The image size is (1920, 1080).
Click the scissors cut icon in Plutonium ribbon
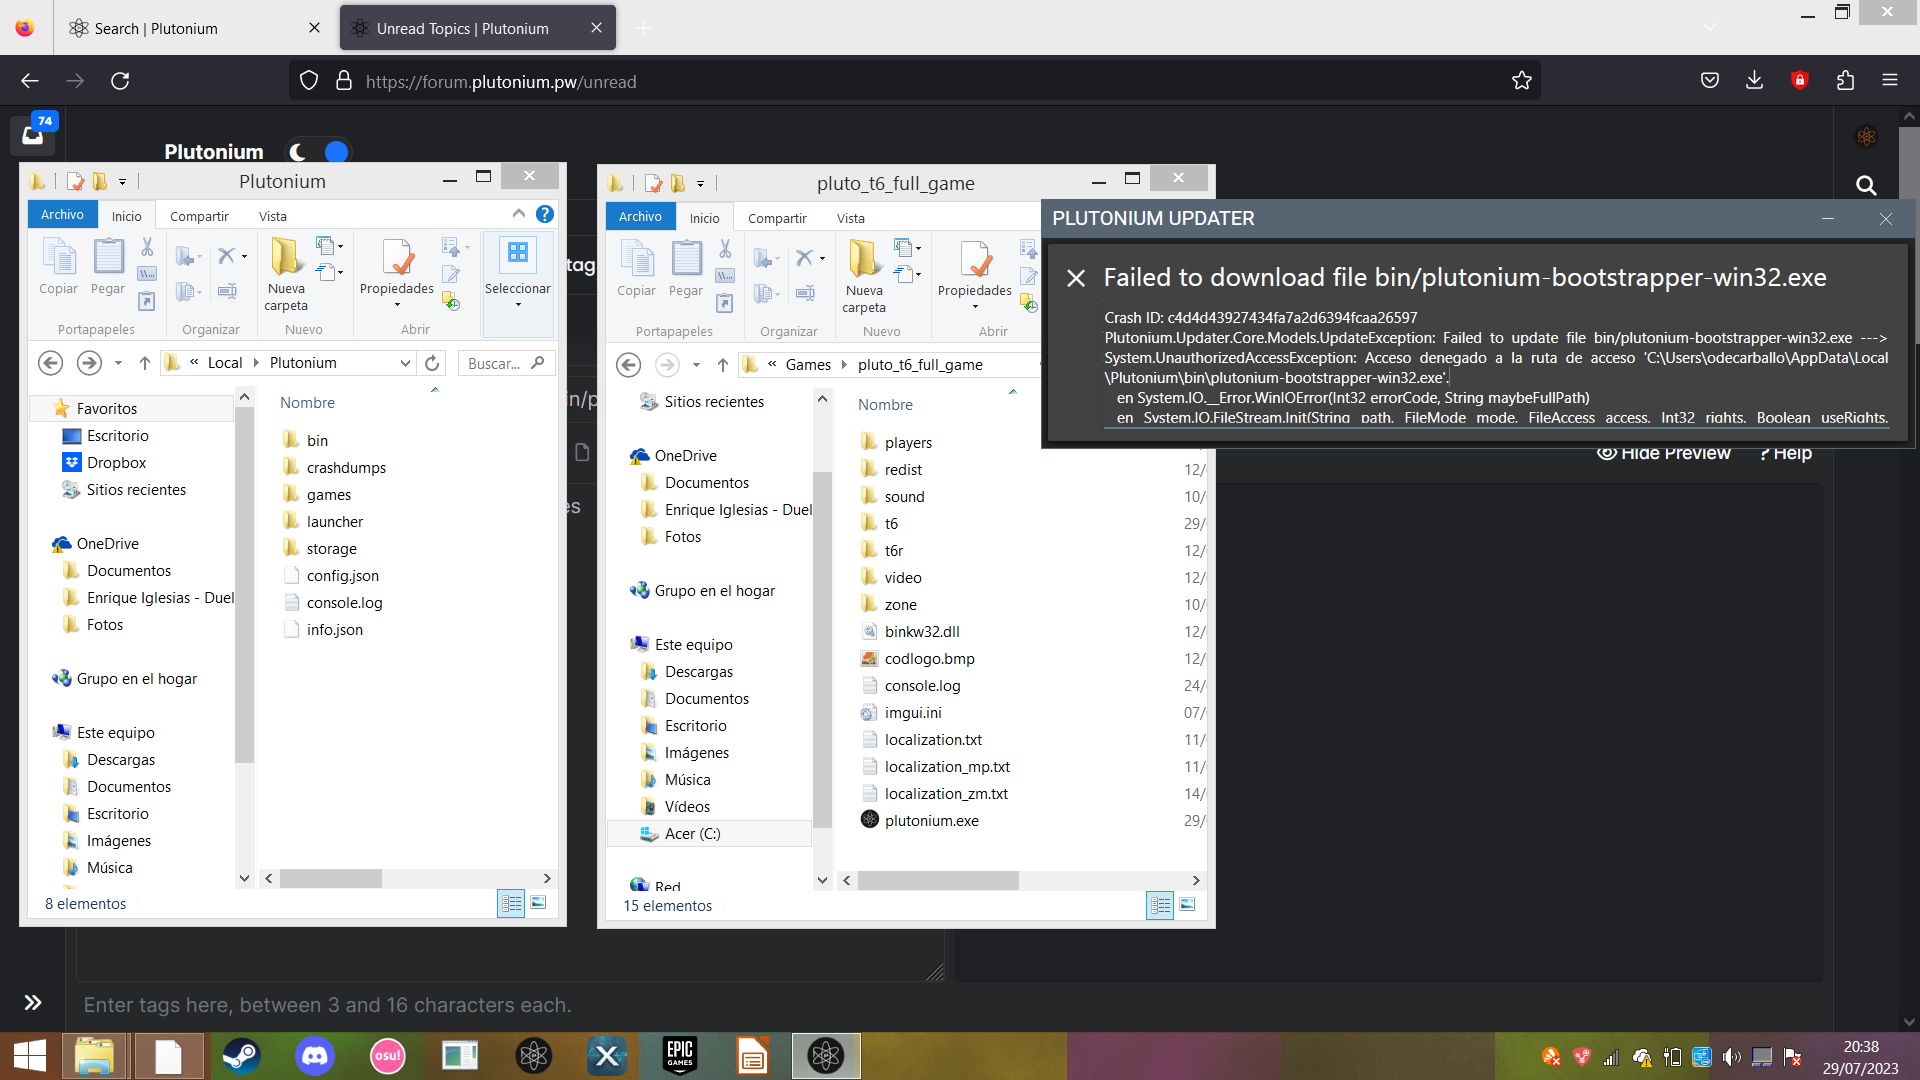(147, 246)
